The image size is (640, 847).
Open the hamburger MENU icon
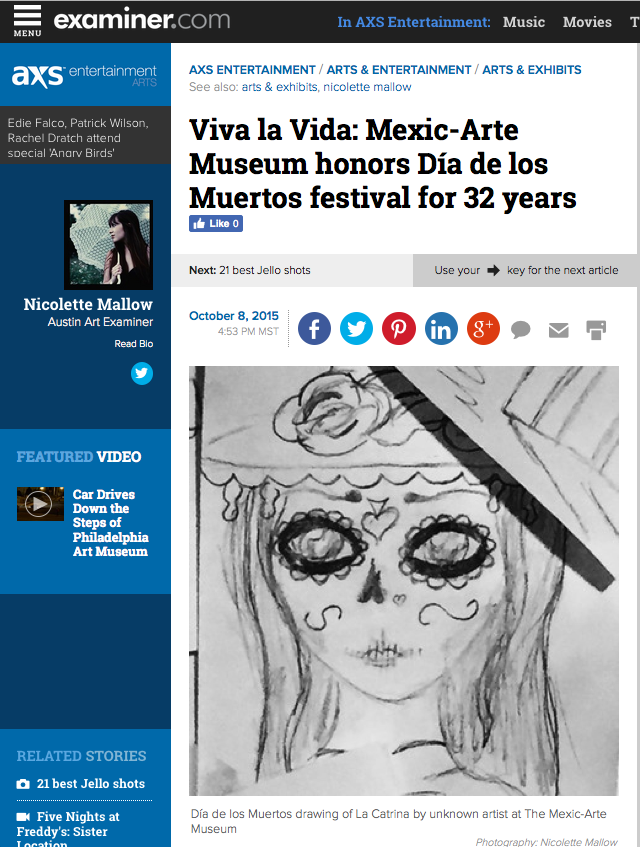[28, 21]
